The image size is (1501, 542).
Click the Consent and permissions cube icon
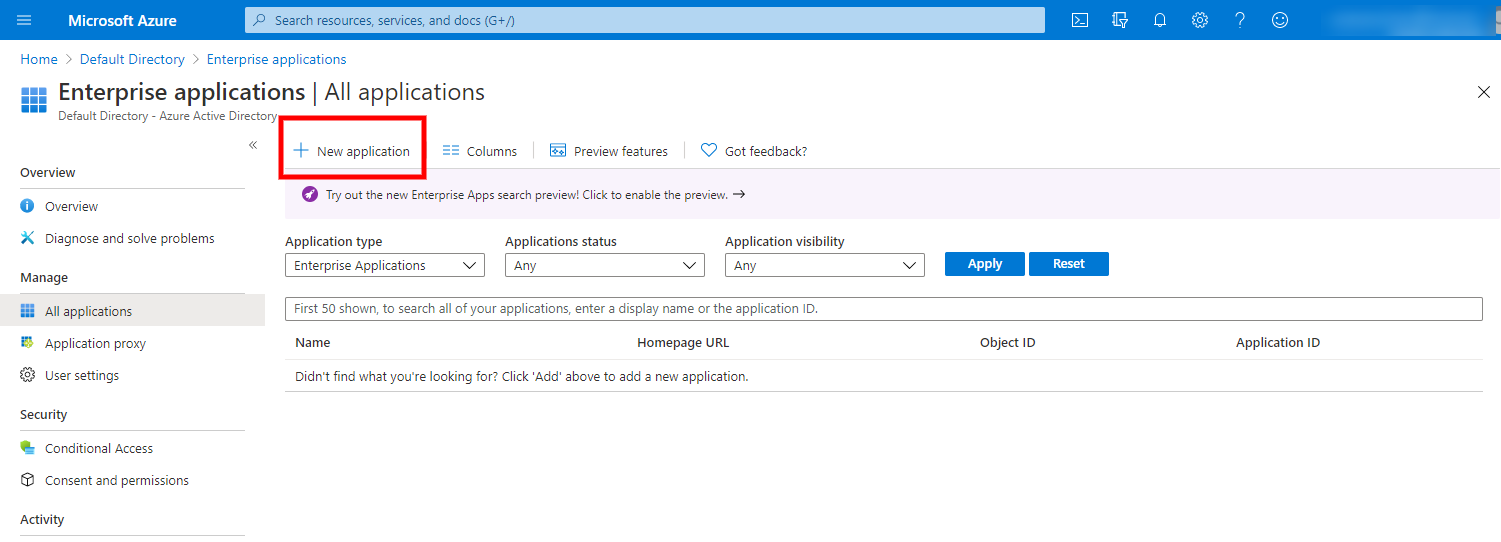pos(28,480)
